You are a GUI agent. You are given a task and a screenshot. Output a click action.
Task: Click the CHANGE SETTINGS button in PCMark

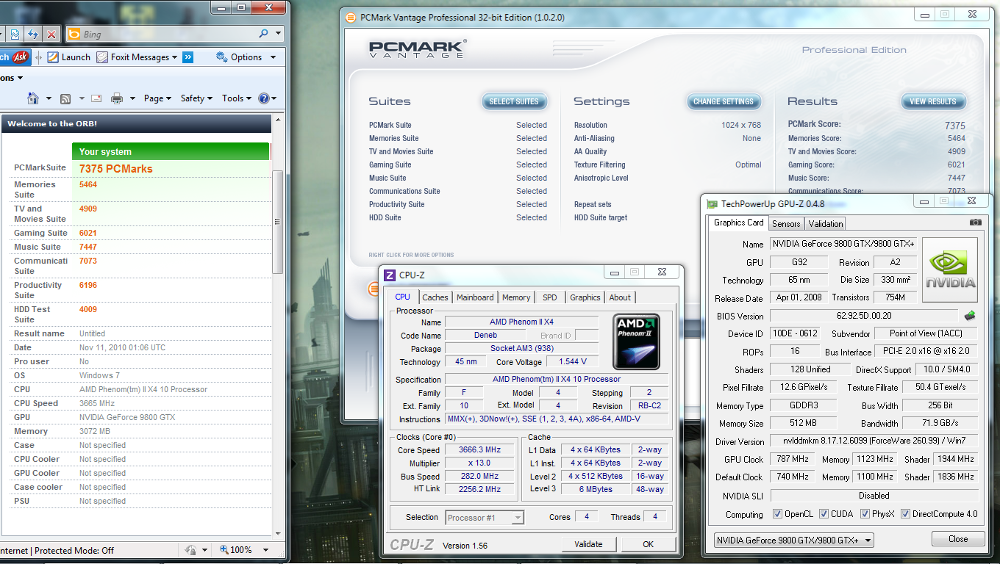pyautogui.click(x=724, y=101)
